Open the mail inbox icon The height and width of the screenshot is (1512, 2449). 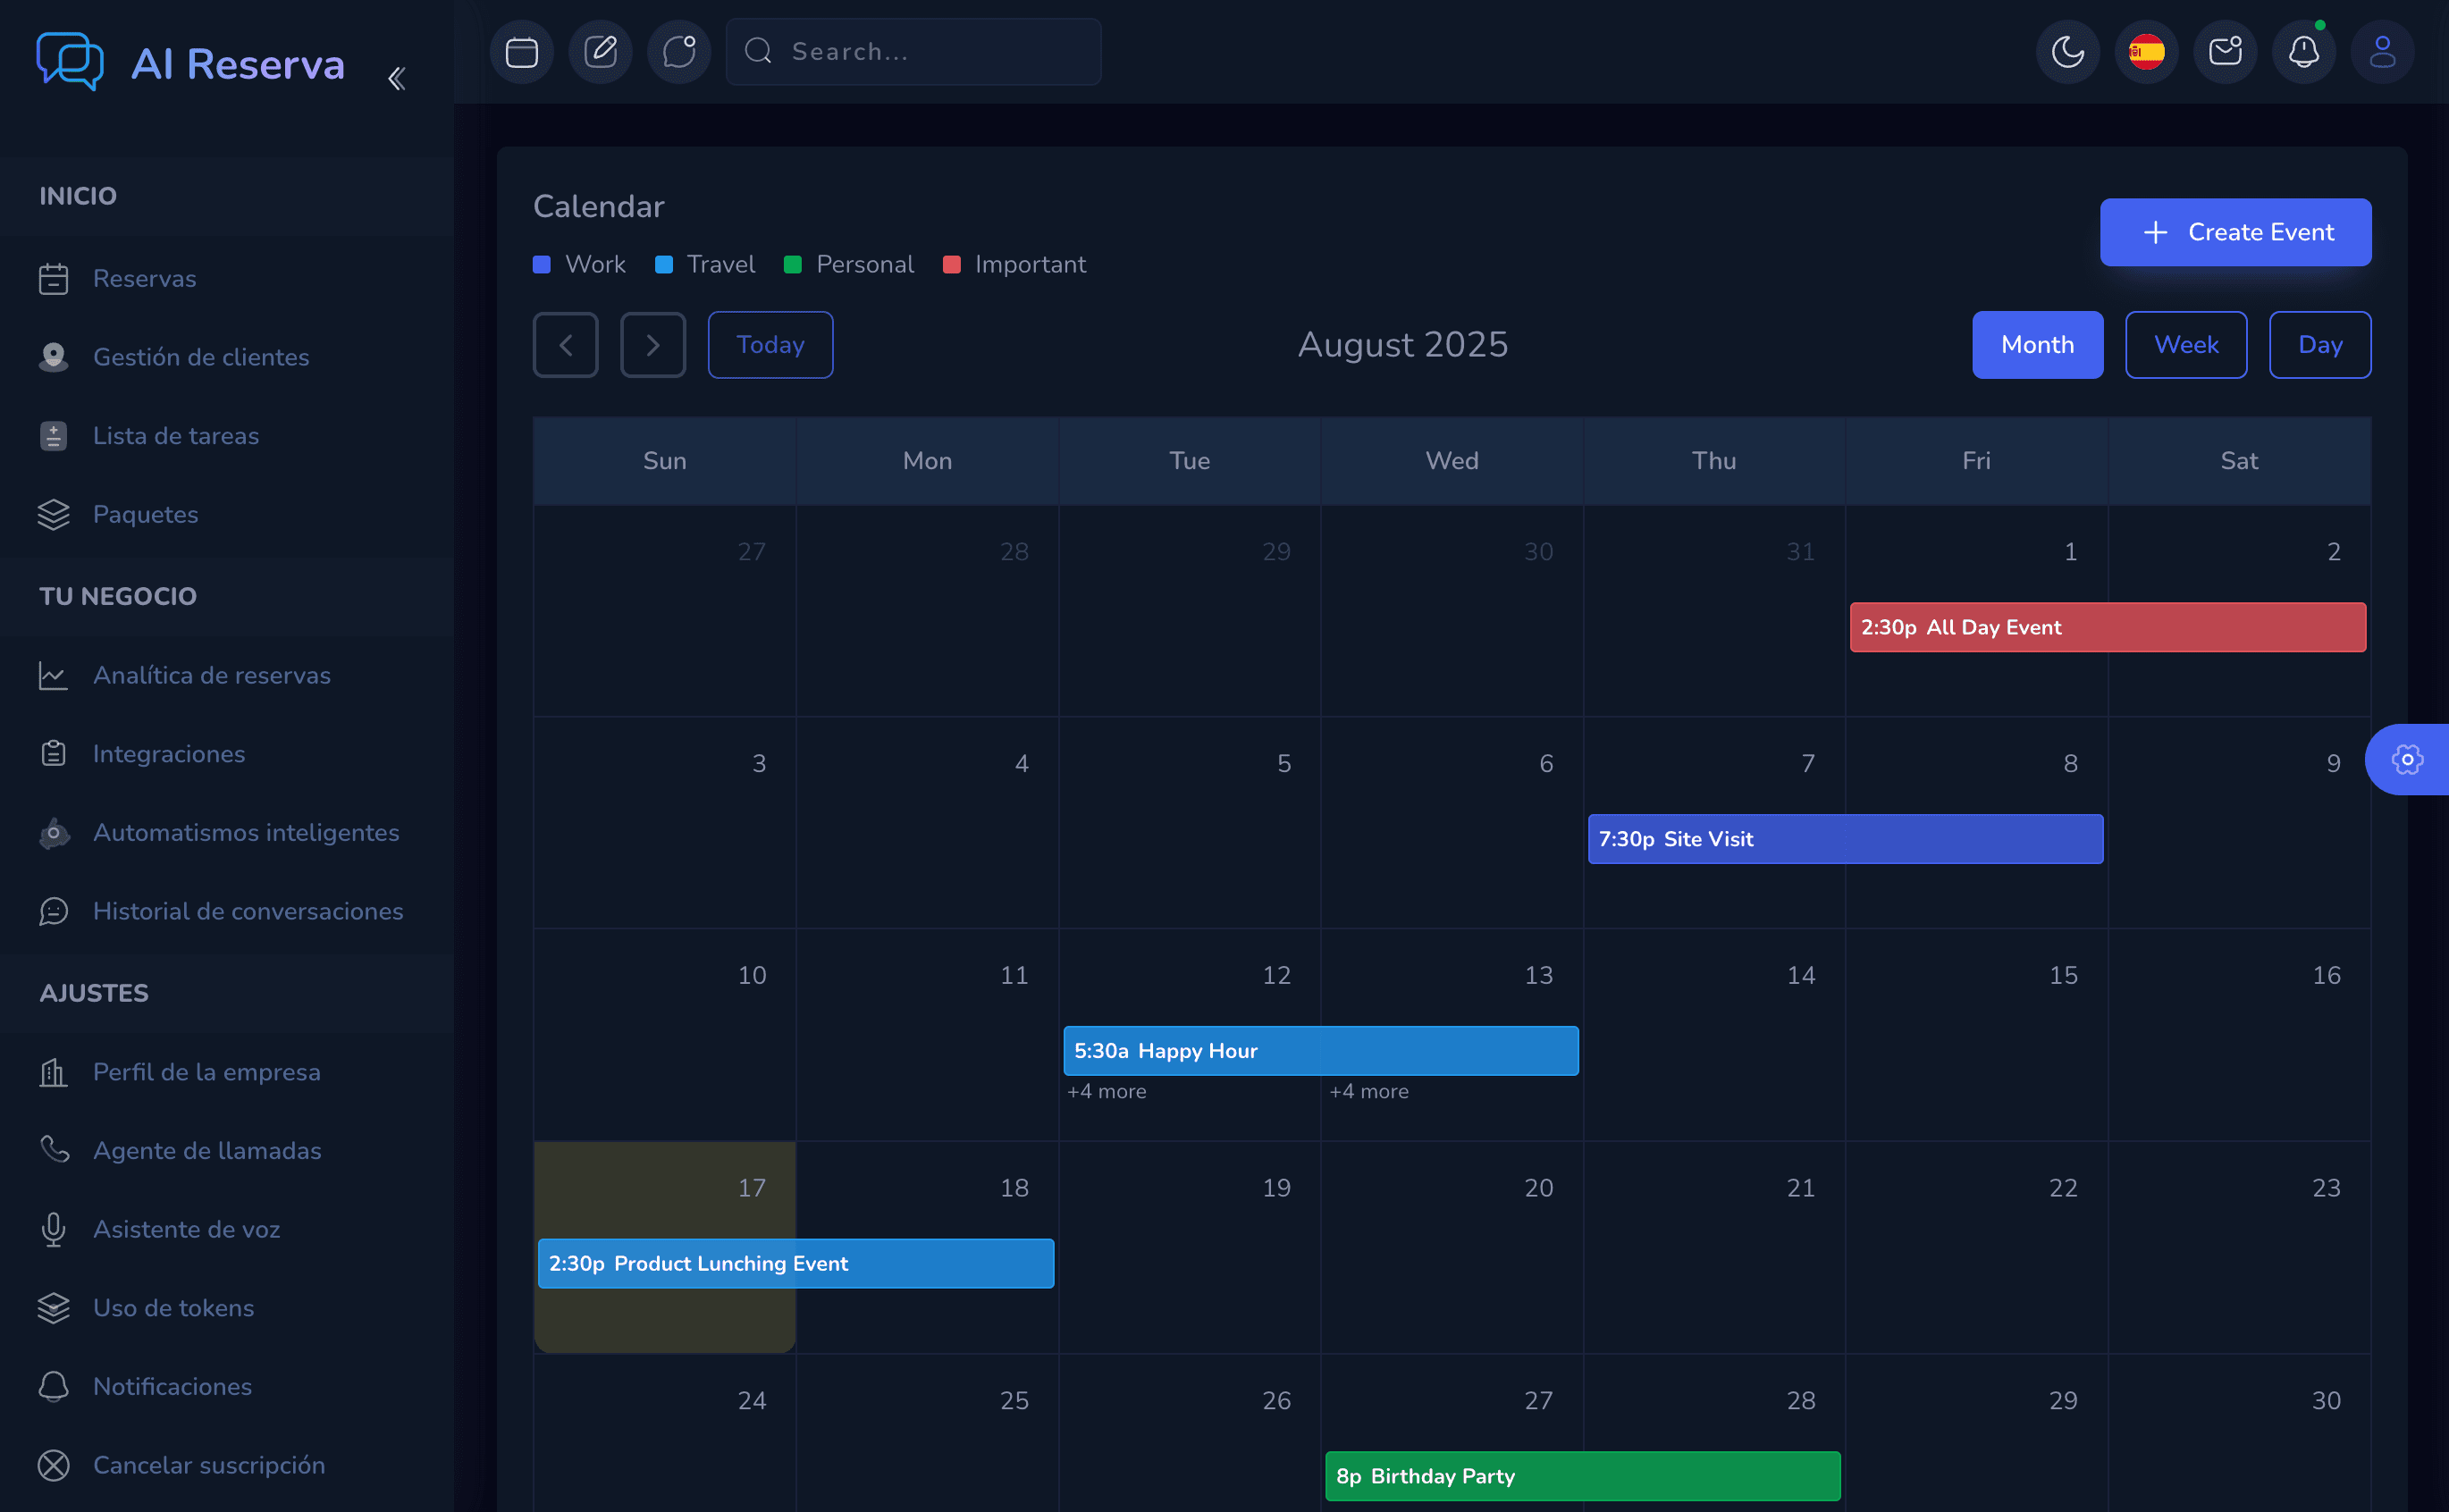(x=2225, y=52)
